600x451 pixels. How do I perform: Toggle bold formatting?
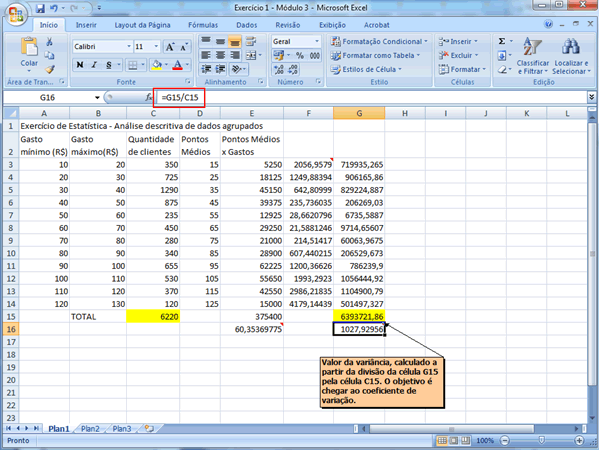[79, 64]
